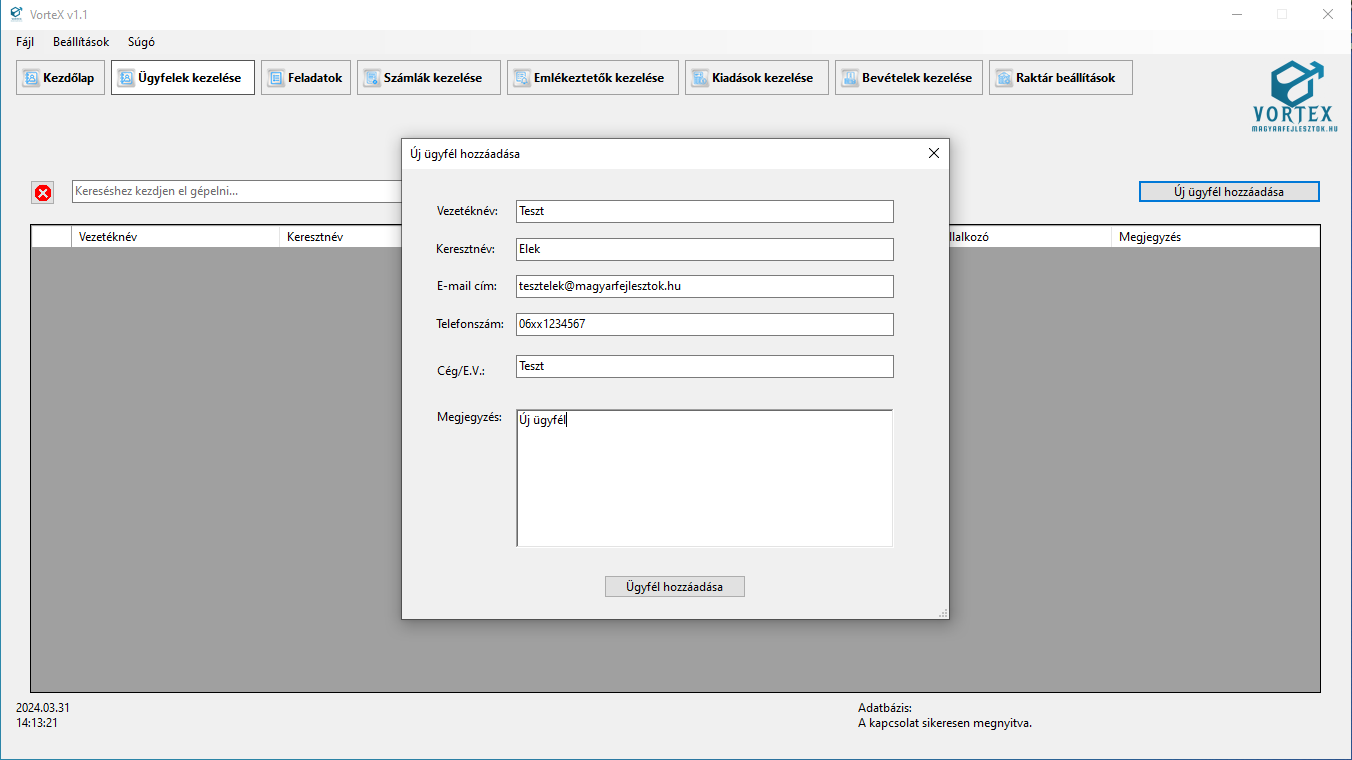The height and width of the screenshot is (760, 1352).
Task: Open the Beállítások menu
Action: click(81, 42)
